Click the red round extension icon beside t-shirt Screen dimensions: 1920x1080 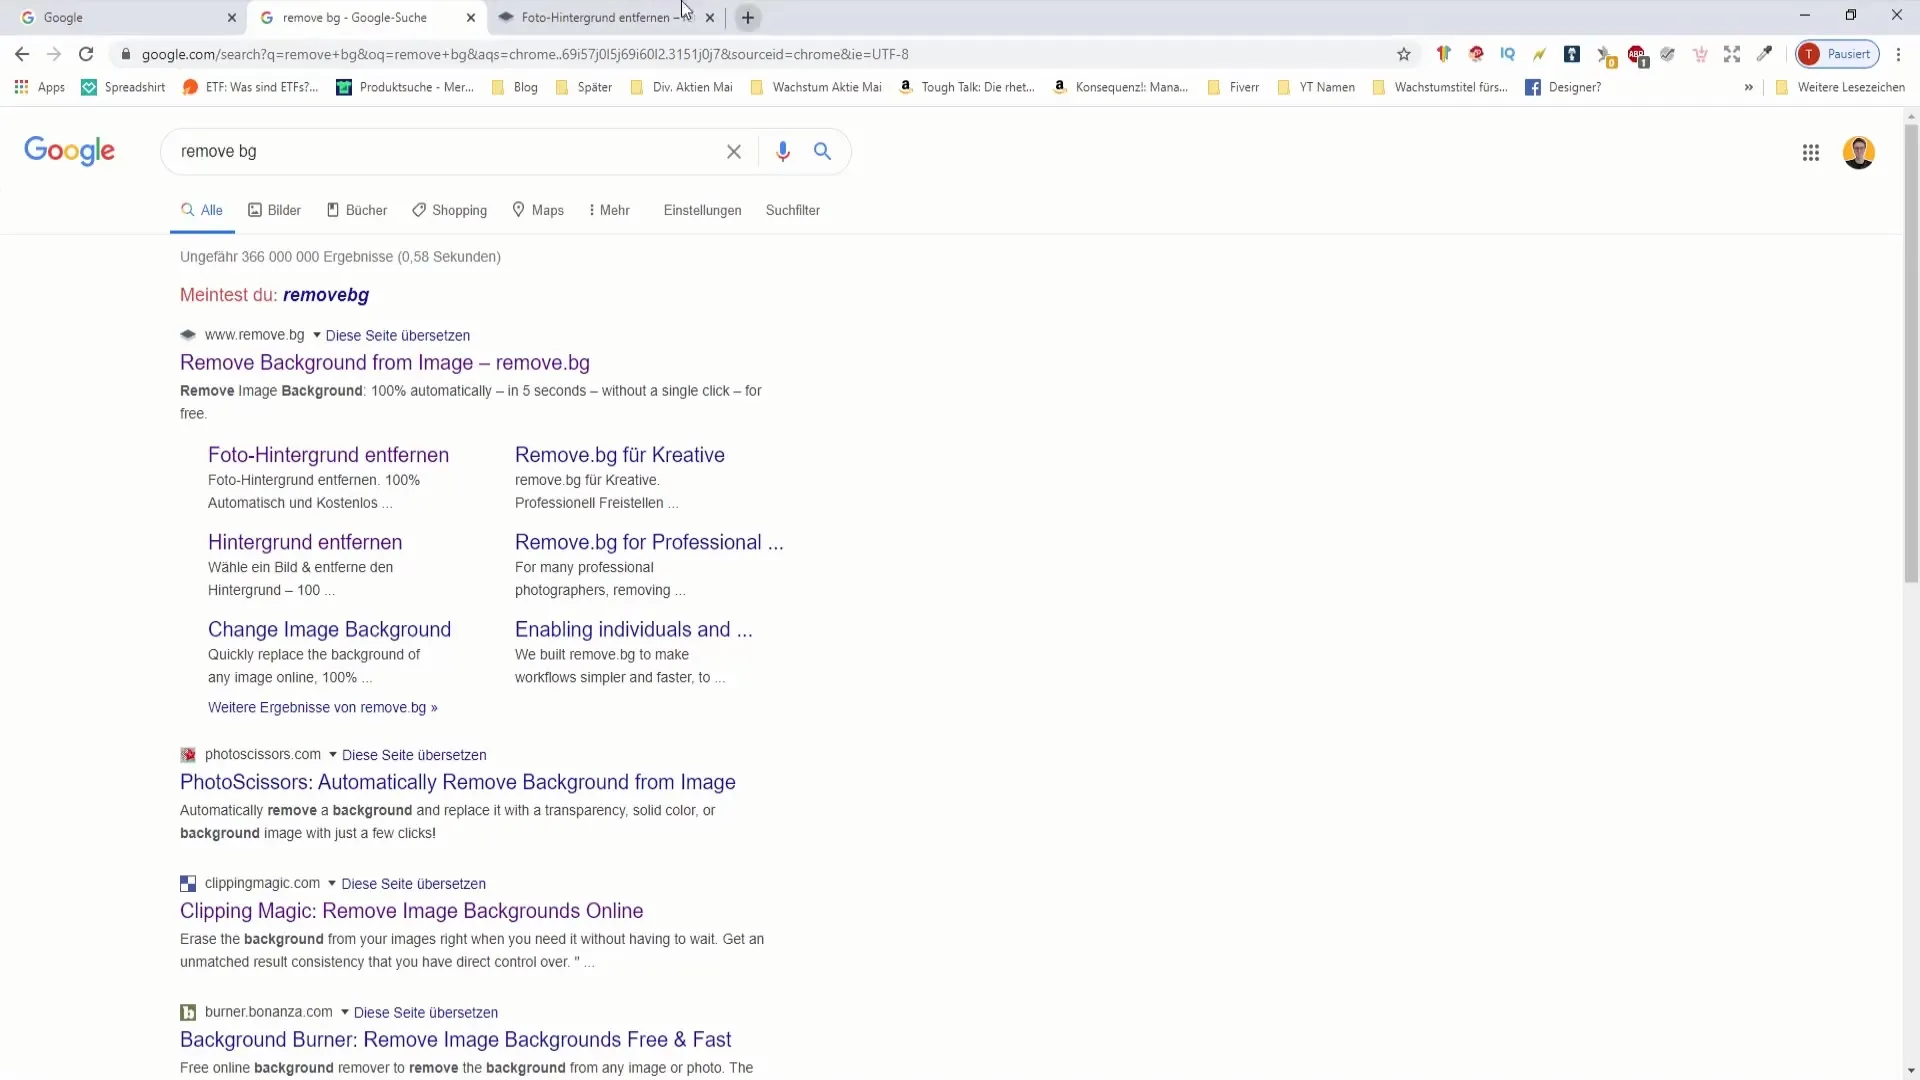pyautogui.click(x=1476, y=54)
